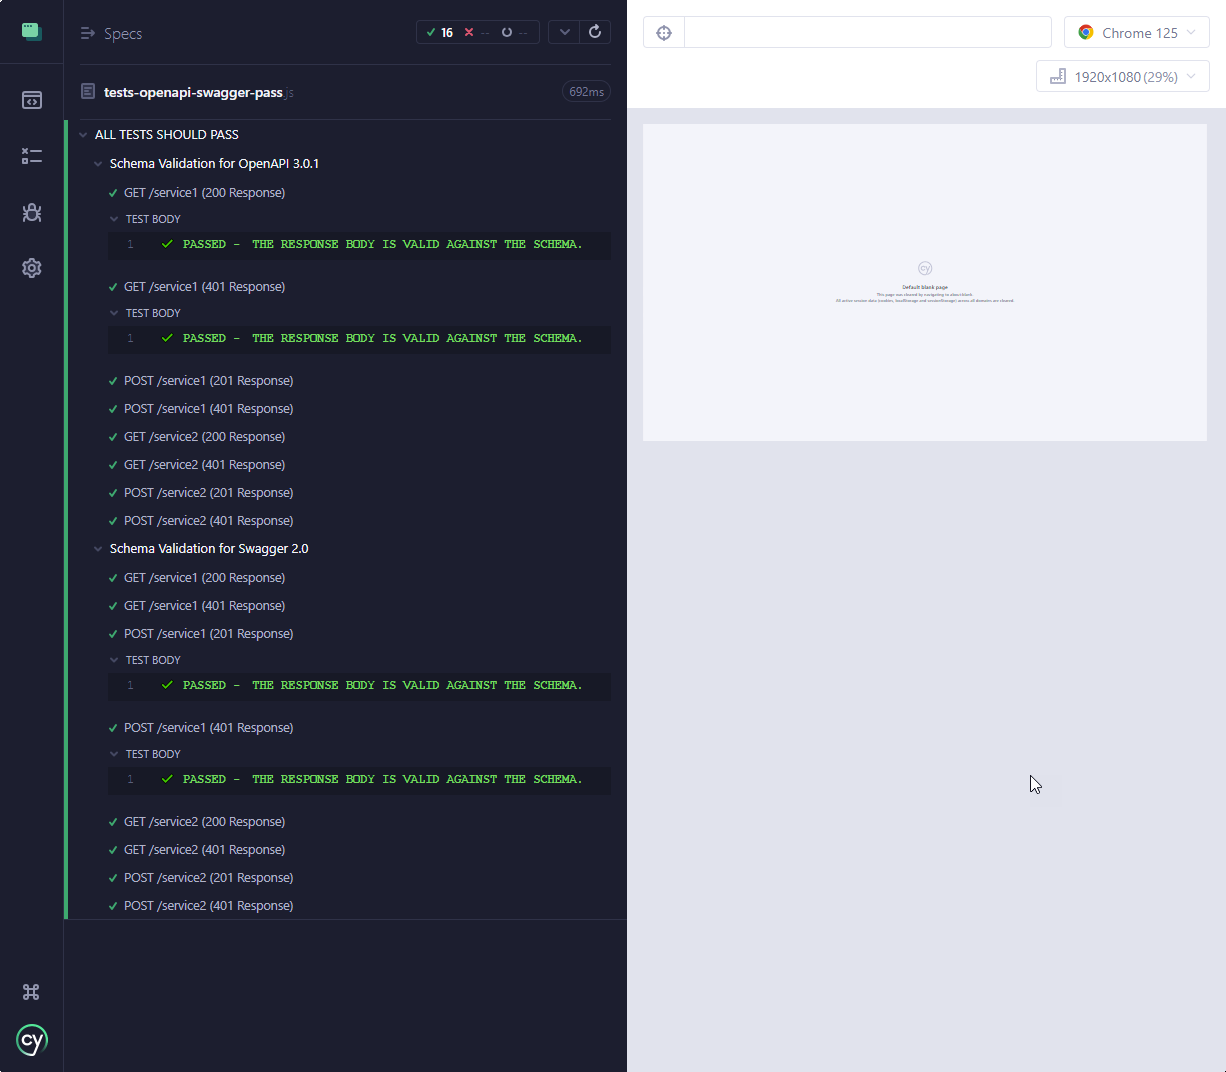The height and width of the screenshot is (1072, 1226).
Task: Click the 692ms duration badge
Action: point(586,92)
